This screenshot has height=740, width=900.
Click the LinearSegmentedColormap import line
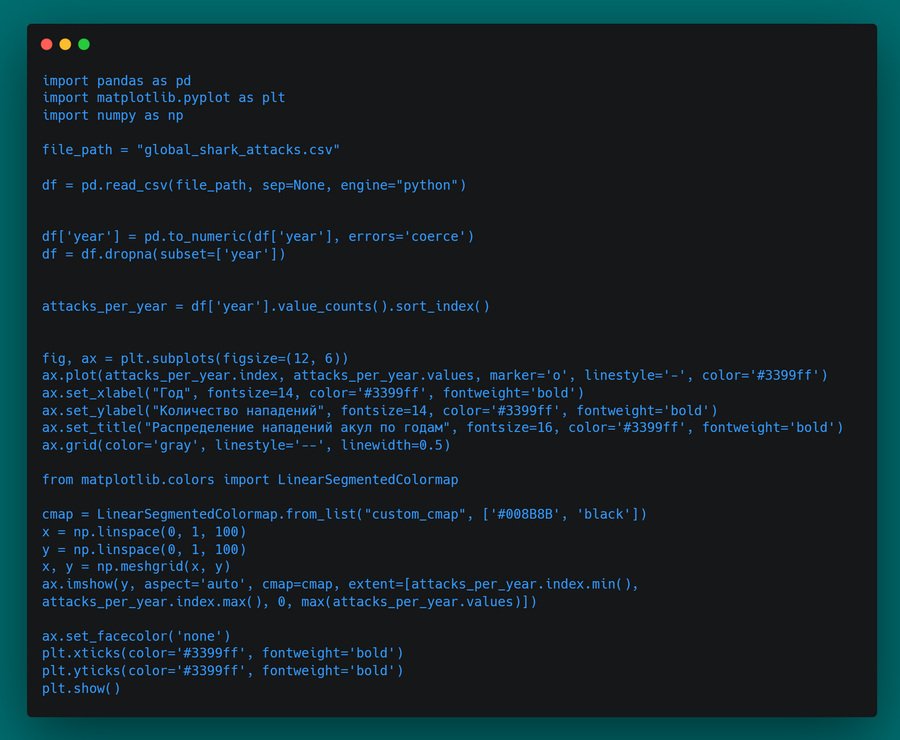click(x=250, y=480)
